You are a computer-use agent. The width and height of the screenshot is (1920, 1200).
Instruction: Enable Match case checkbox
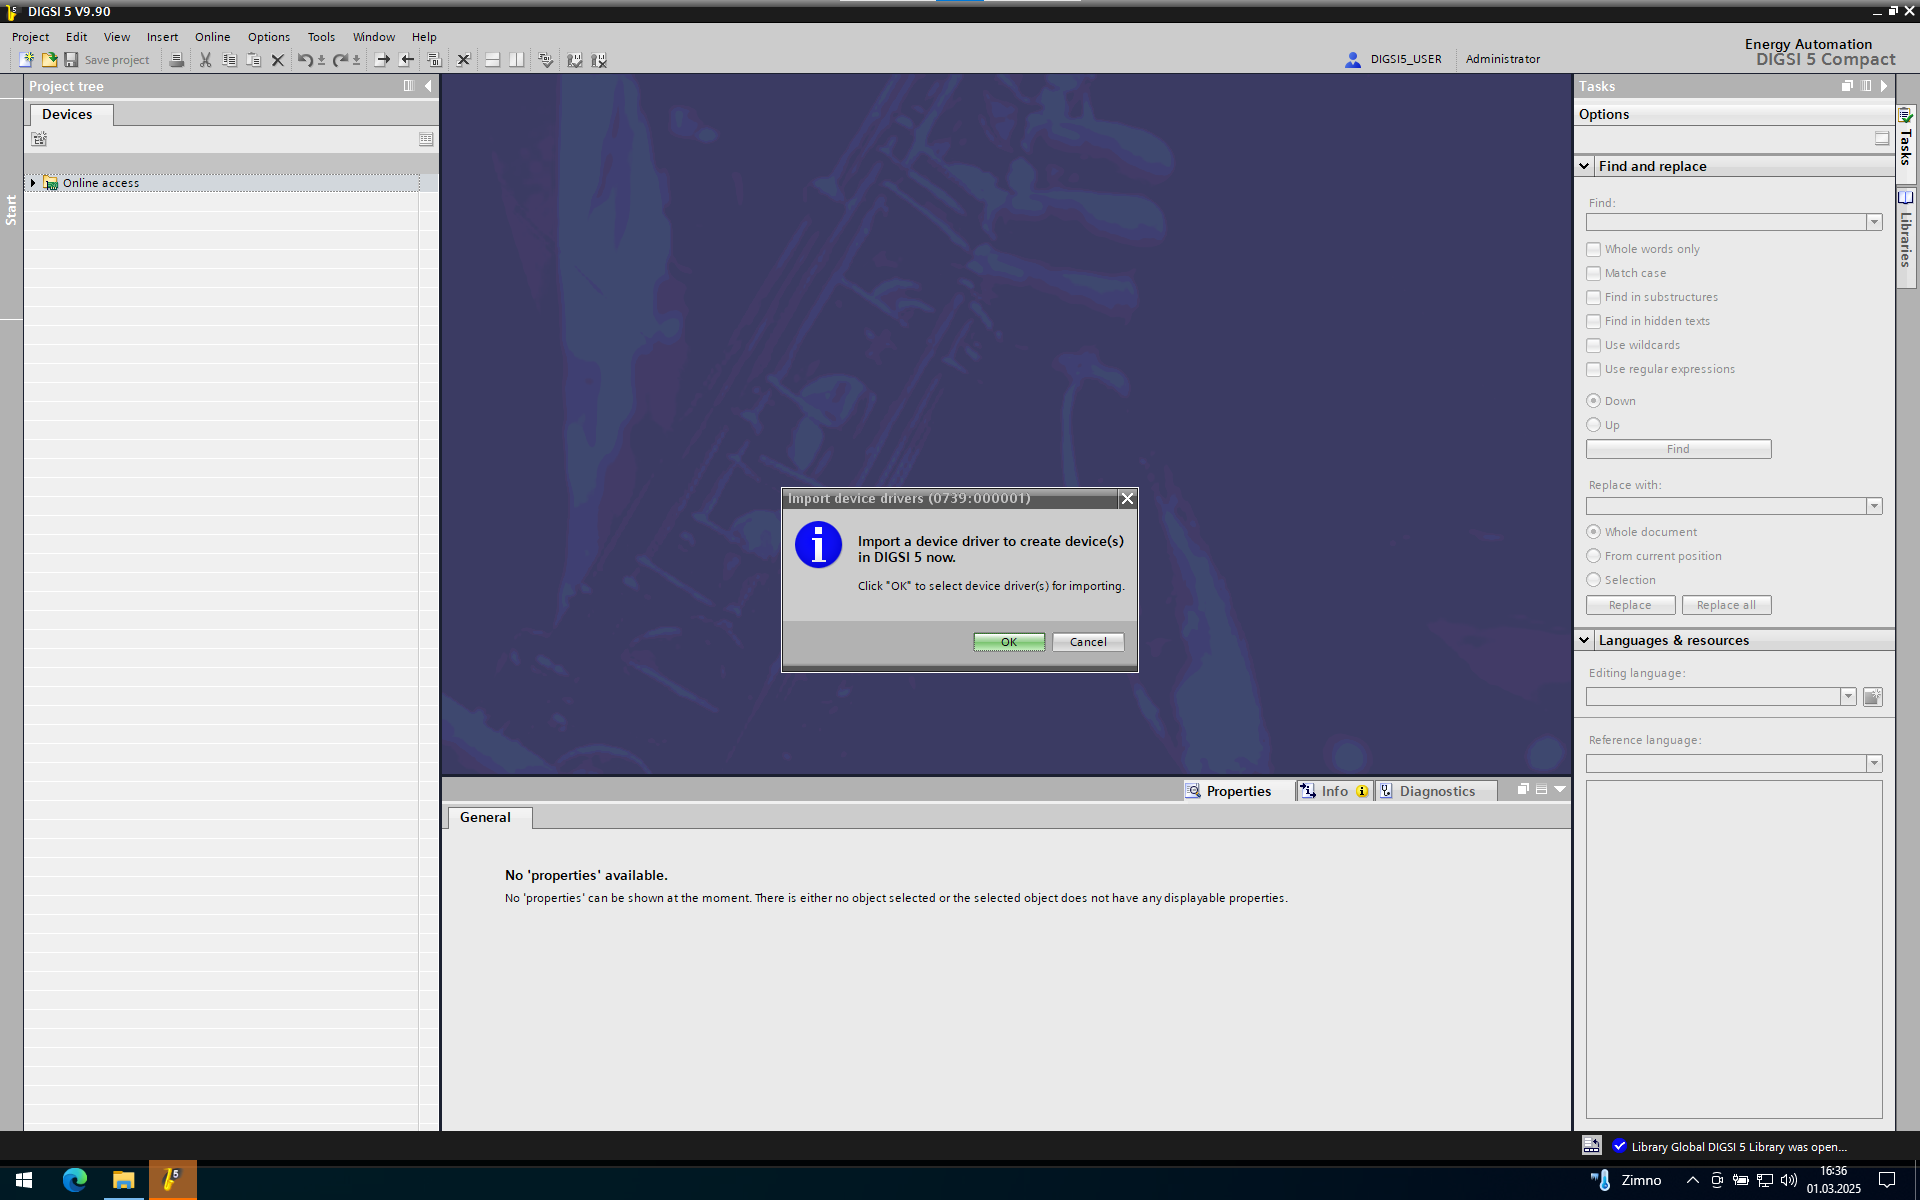point(1593,273)
